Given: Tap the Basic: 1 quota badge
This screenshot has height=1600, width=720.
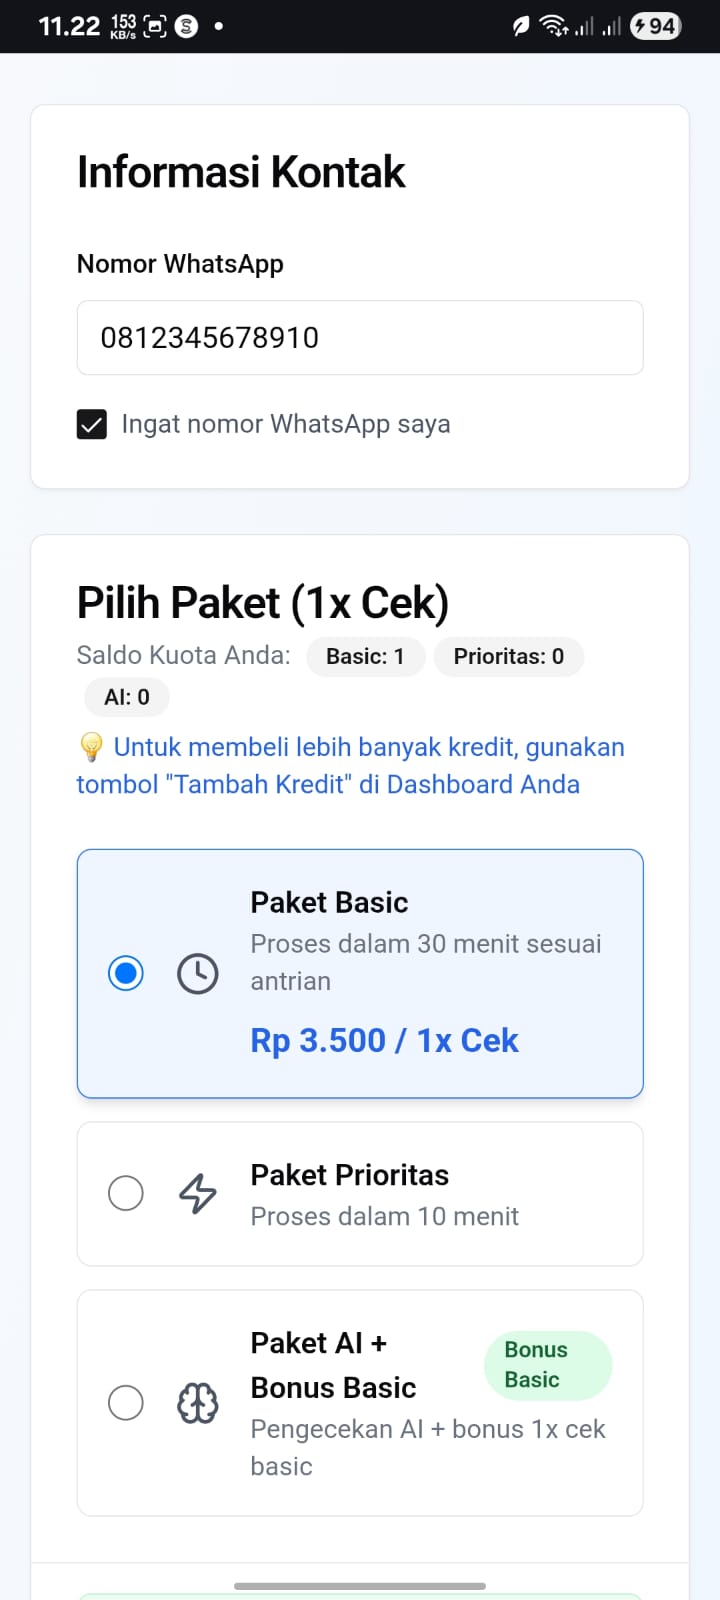Looking at the screenshot, I should click(365, 657).
